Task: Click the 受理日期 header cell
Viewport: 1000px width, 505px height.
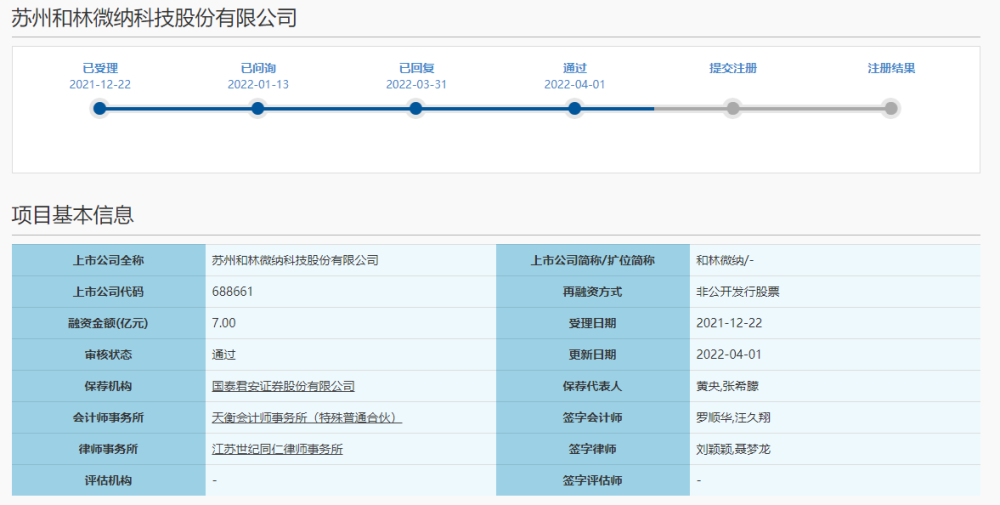Action: 592,323
